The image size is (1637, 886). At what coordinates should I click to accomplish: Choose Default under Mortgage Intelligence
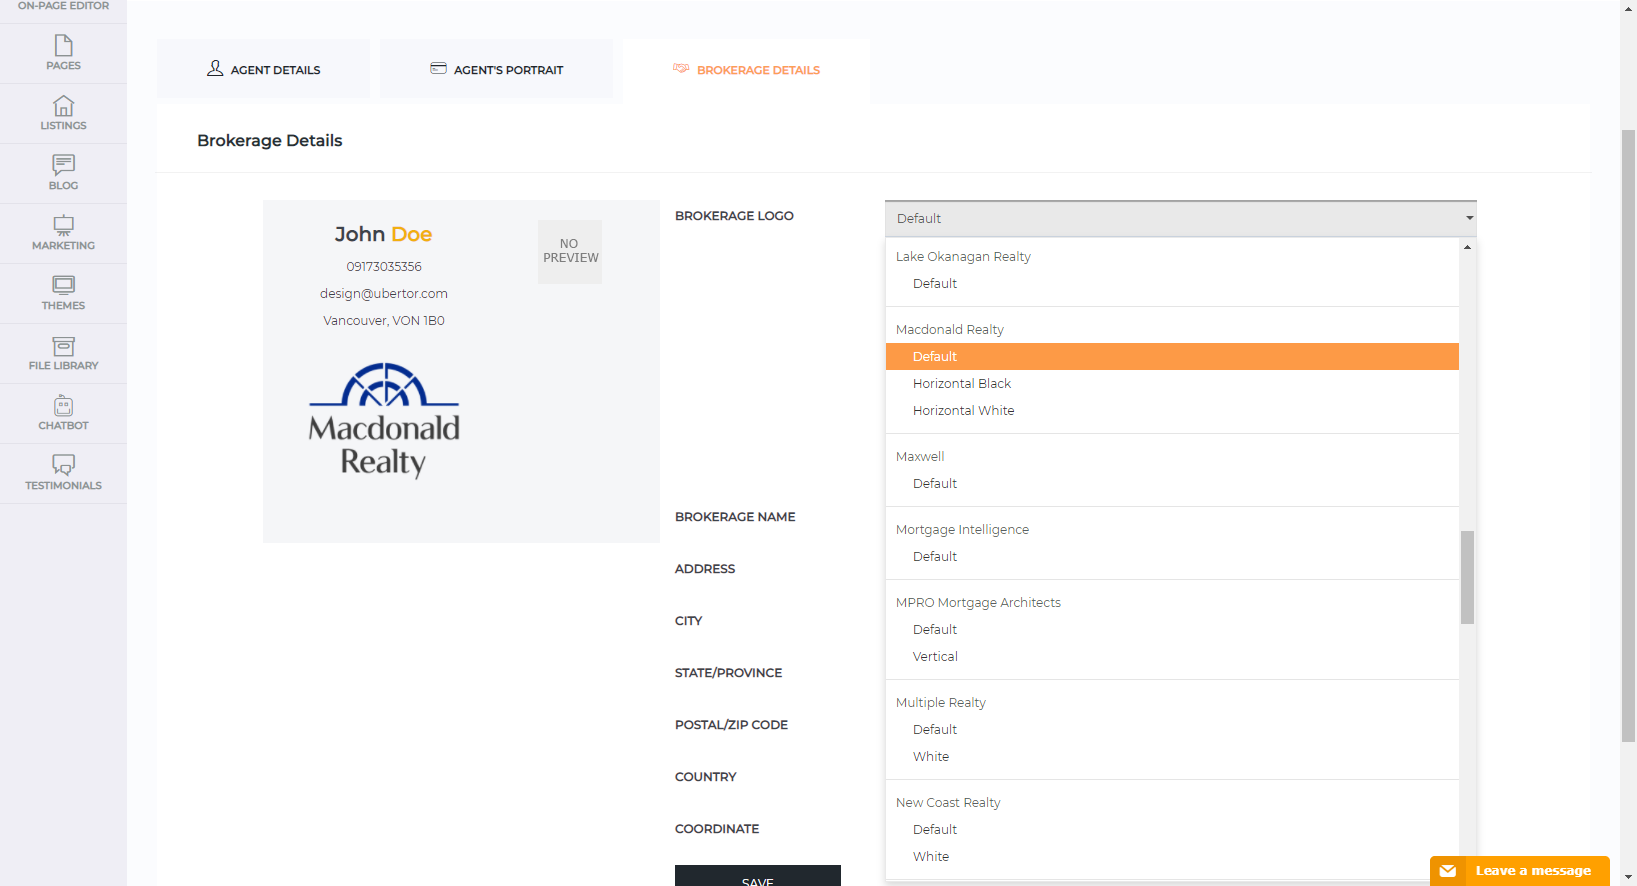click(1172, 557)
